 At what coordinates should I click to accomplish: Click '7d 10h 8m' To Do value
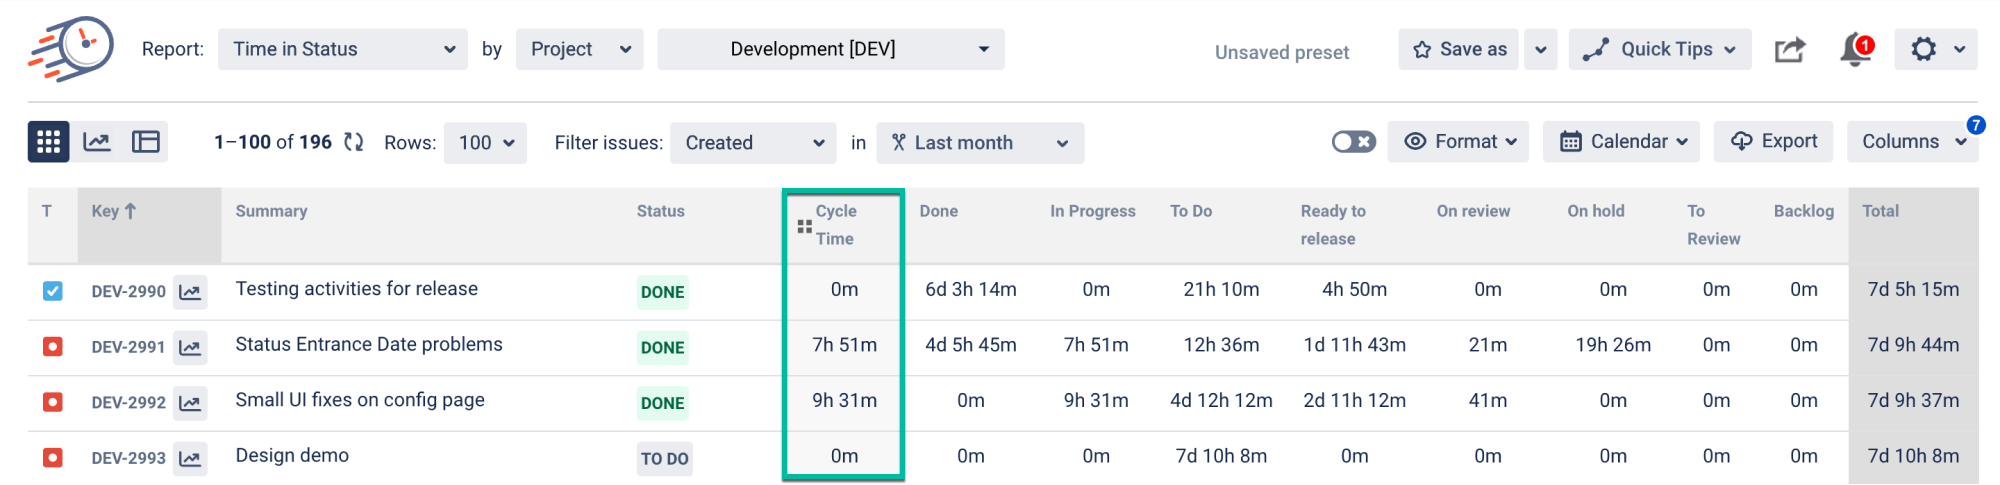click(1221, 456)
